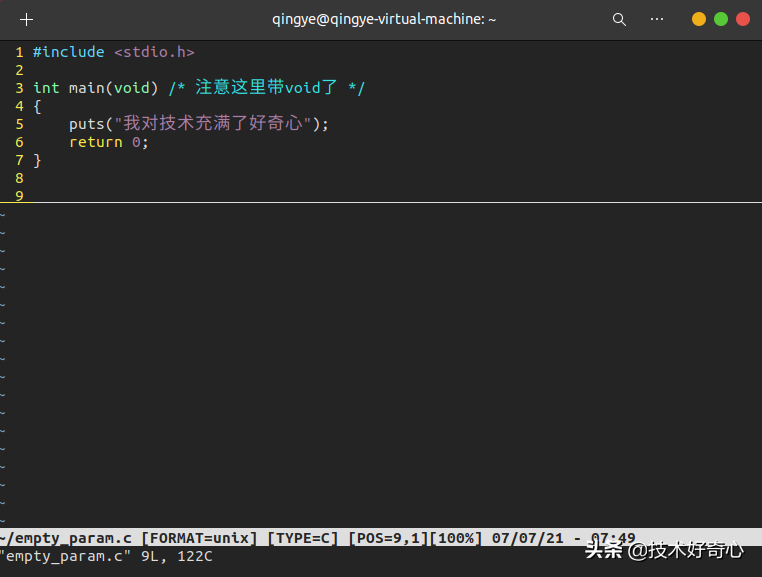Click the qingye@qingye-virtual-machine window title
The image size is (762, 577).
pyautogui.click(x=384, y=19)
